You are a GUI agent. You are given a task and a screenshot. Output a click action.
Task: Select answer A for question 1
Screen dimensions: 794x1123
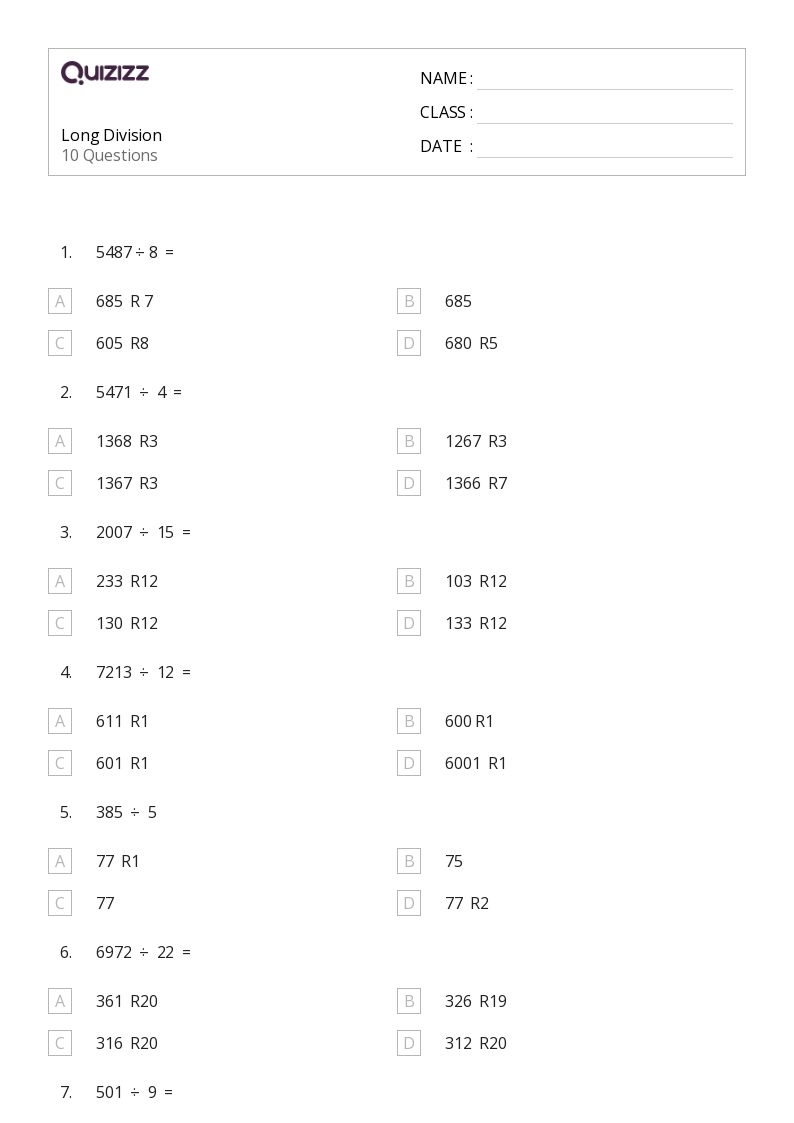pyautogui.click(x=60, y=301)
